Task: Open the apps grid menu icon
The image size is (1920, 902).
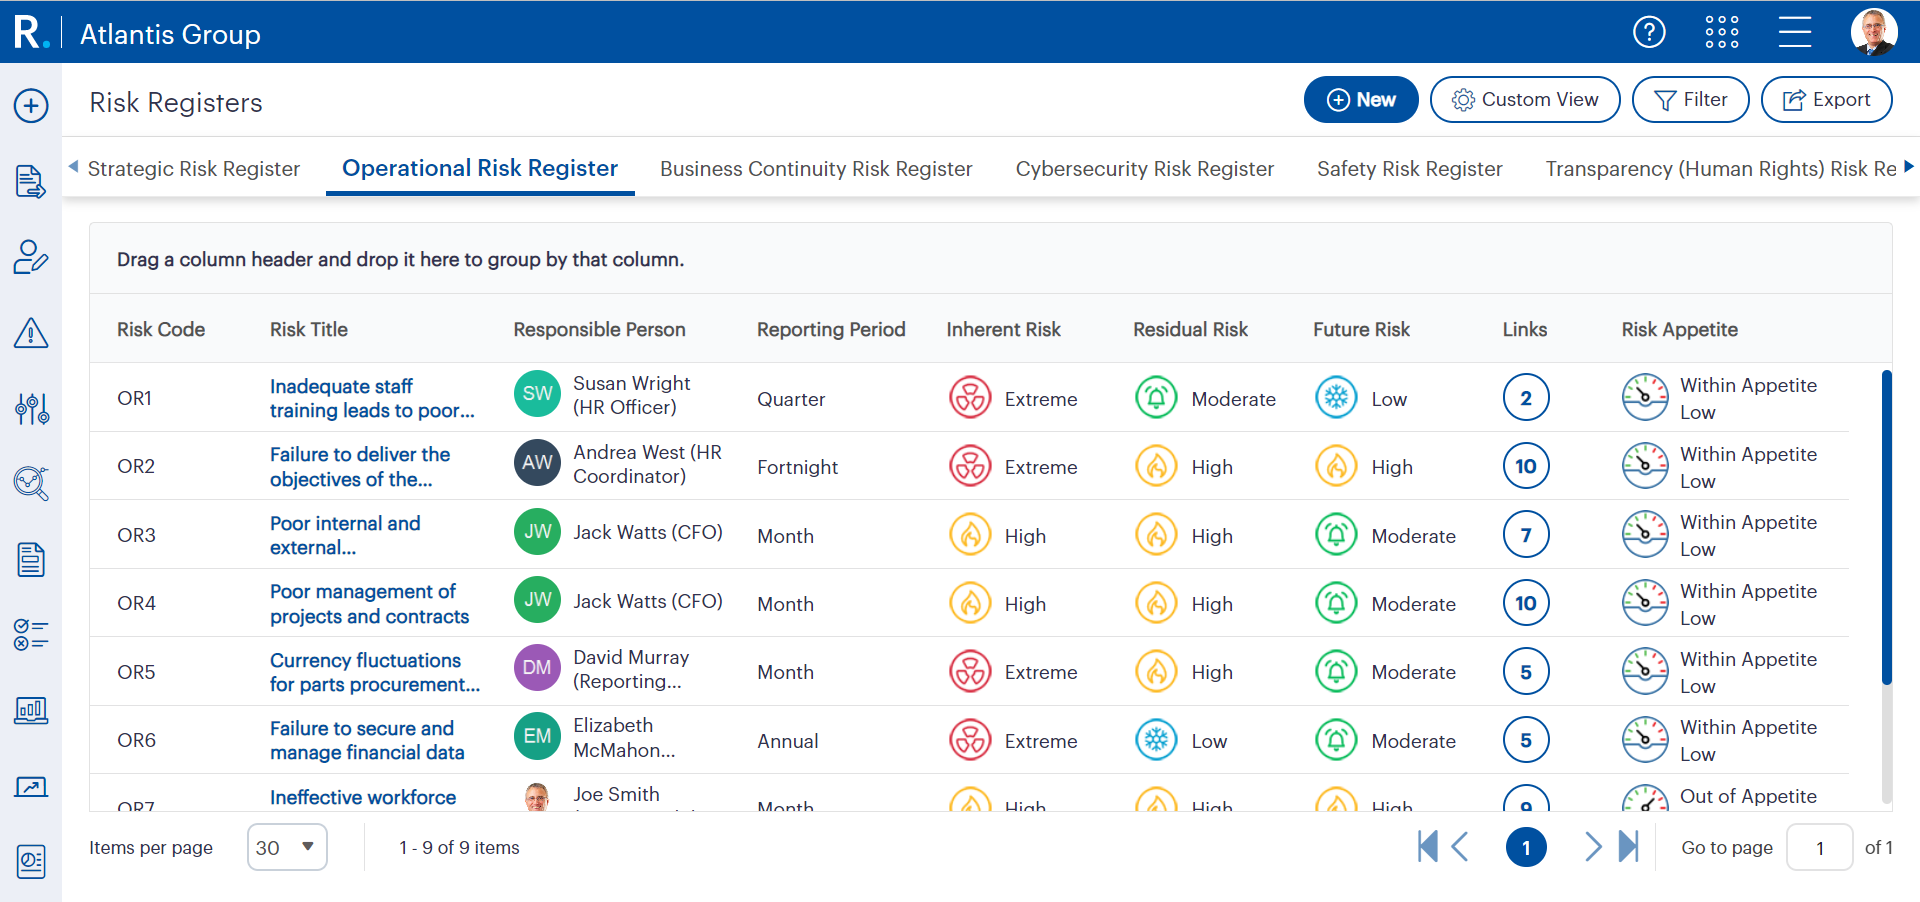Action: point(1722,32)
